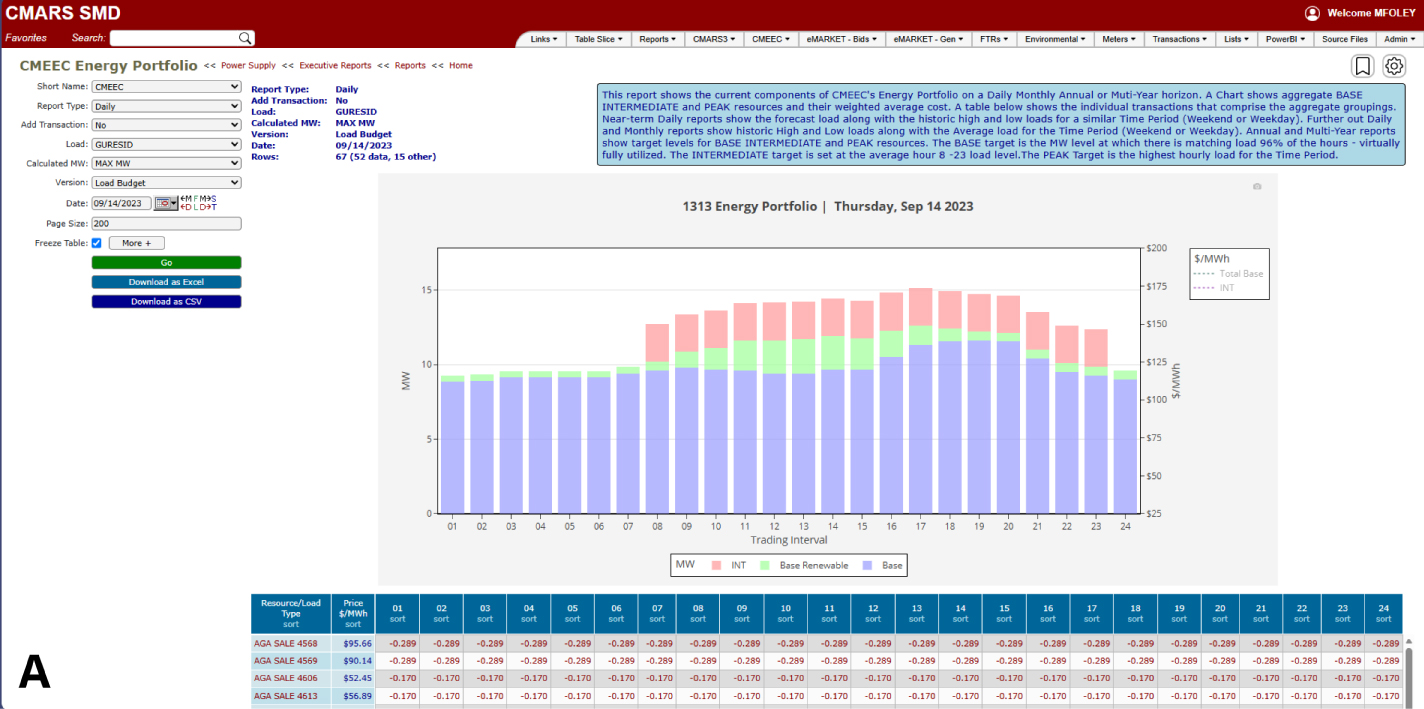Click Download as CSV button
The image size is (1424, 709).
166,301
